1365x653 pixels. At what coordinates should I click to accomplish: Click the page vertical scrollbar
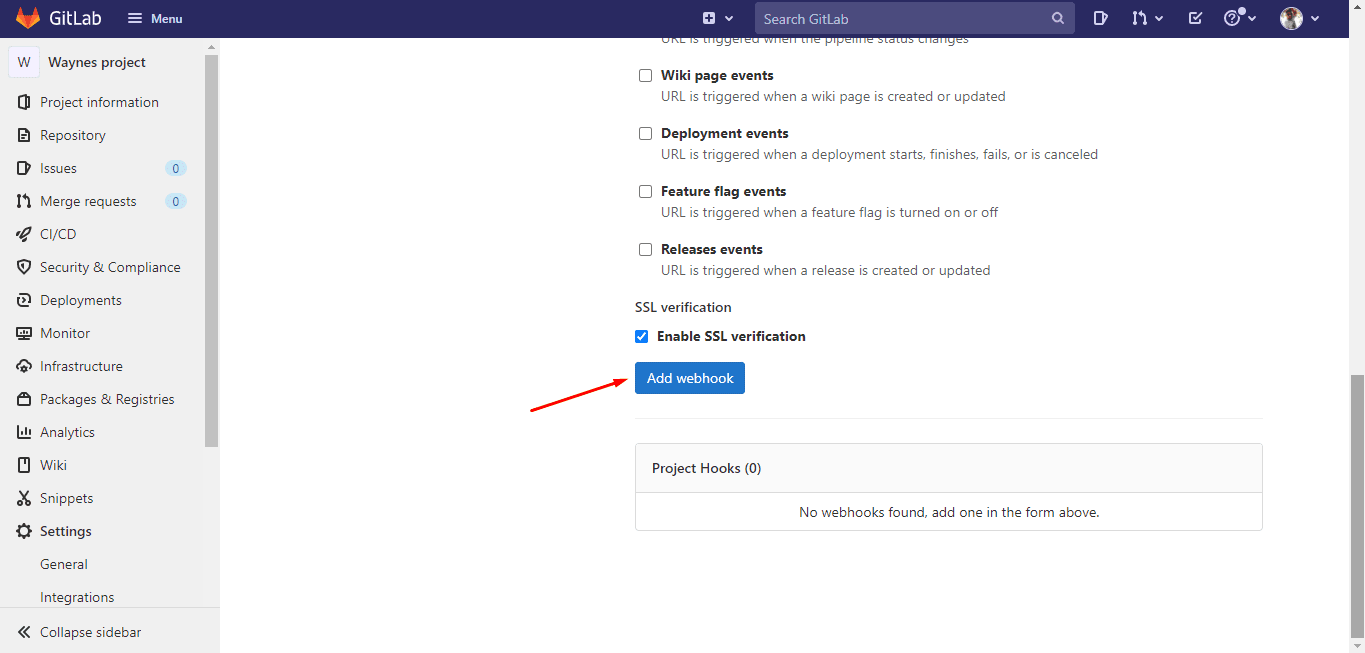coord(1357,500)
